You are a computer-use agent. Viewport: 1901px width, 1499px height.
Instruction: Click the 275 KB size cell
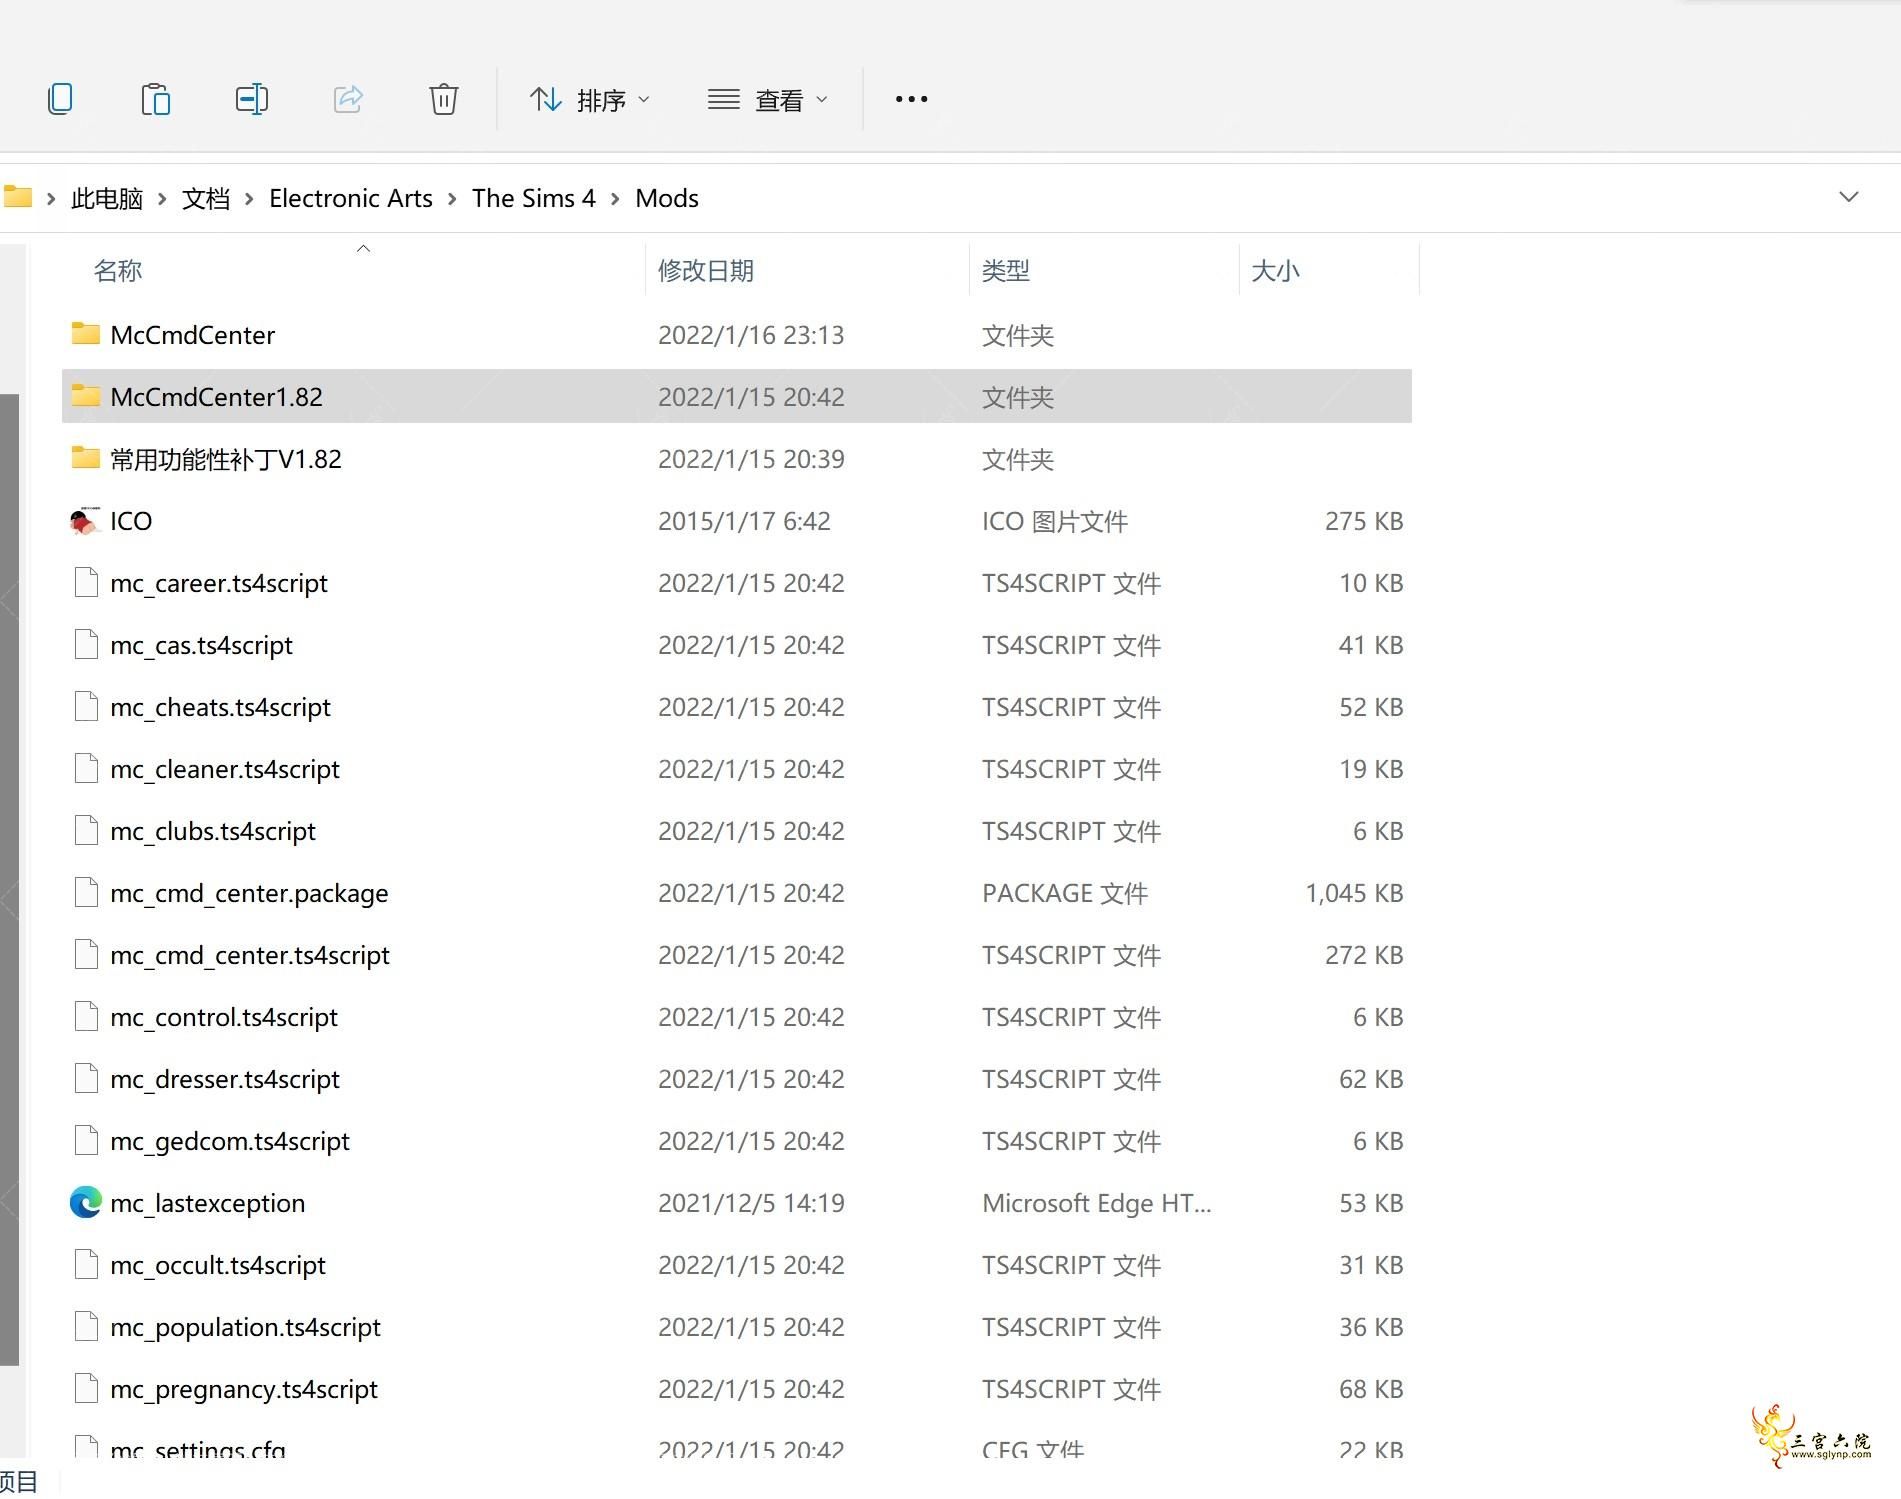click(1364, 521)
